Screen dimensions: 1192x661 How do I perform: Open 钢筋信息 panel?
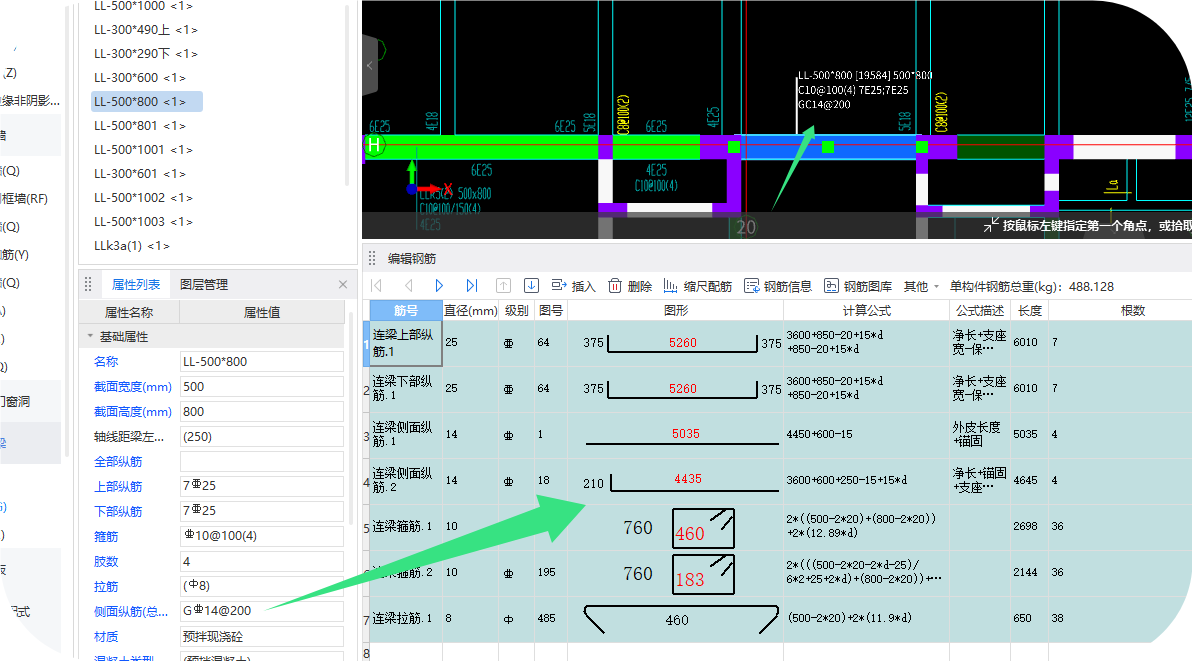click(778, 286)
